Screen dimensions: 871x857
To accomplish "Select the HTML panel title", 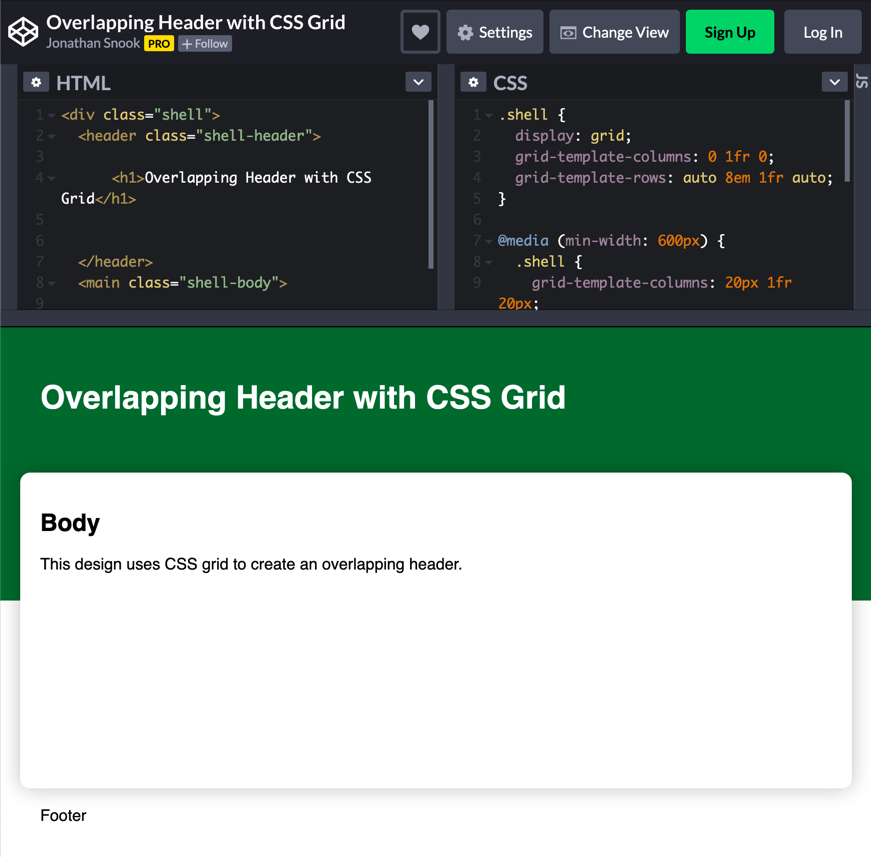I will click(83, 83).
